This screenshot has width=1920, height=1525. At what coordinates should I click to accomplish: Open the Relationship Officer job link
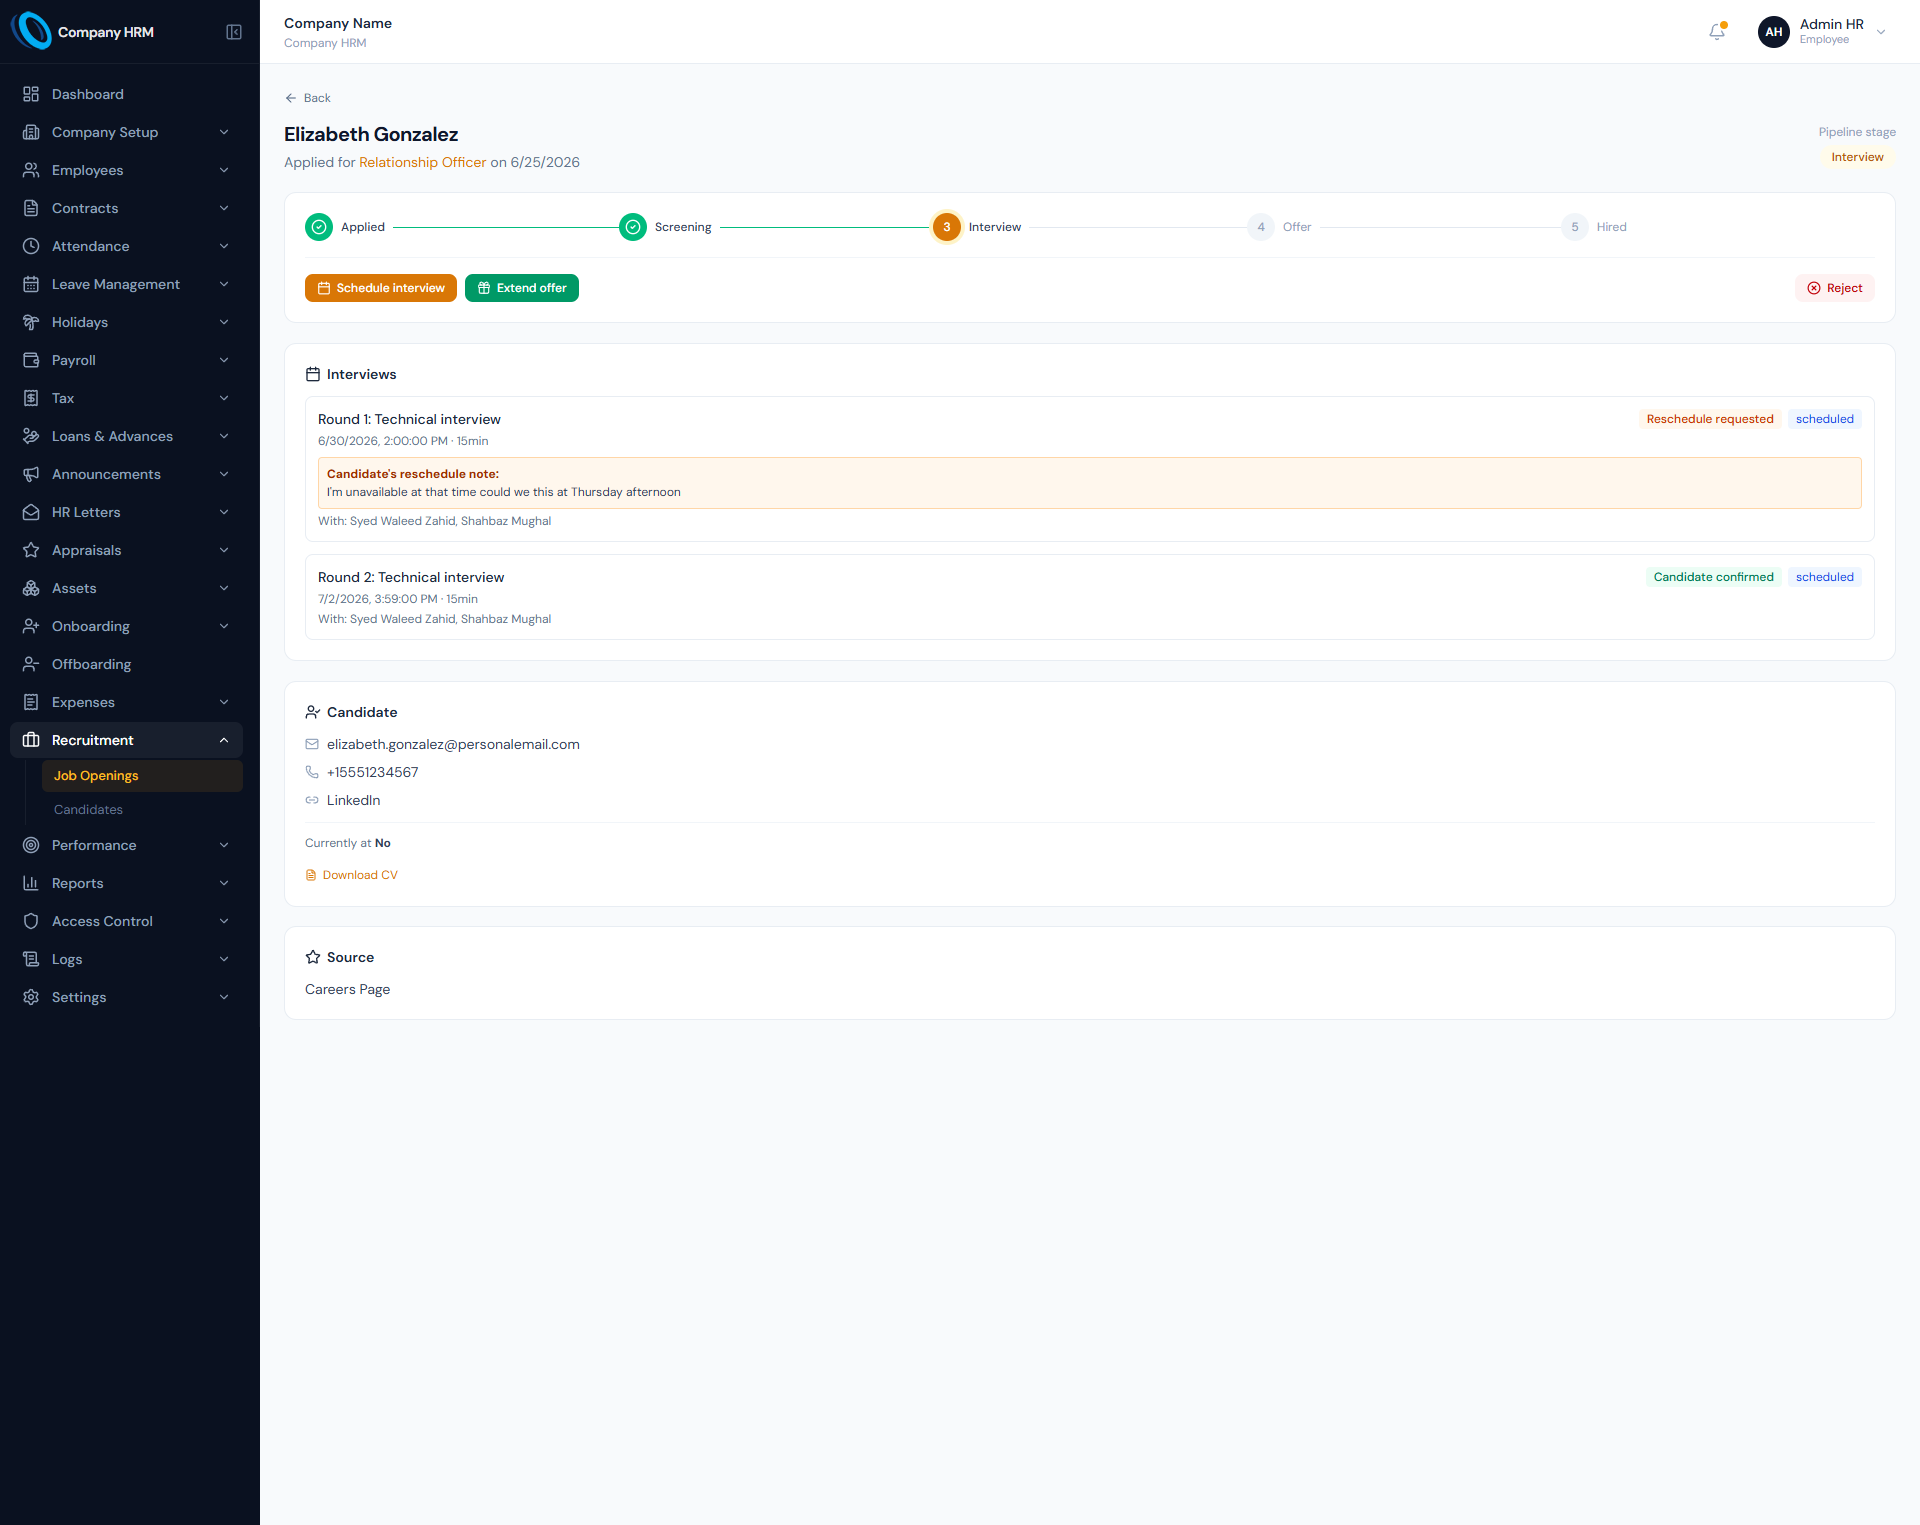pyautogui.click(x=422, y=162)
